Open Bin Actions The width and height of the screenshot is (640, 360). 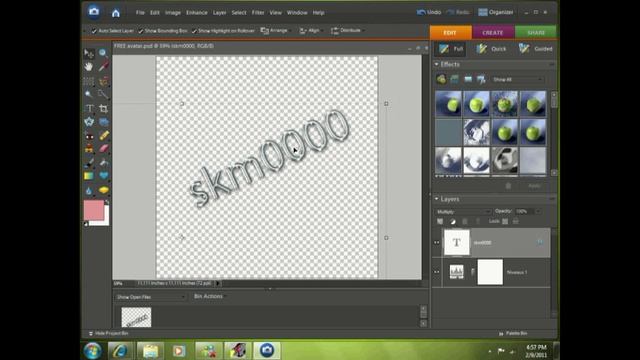coord(209,296)
